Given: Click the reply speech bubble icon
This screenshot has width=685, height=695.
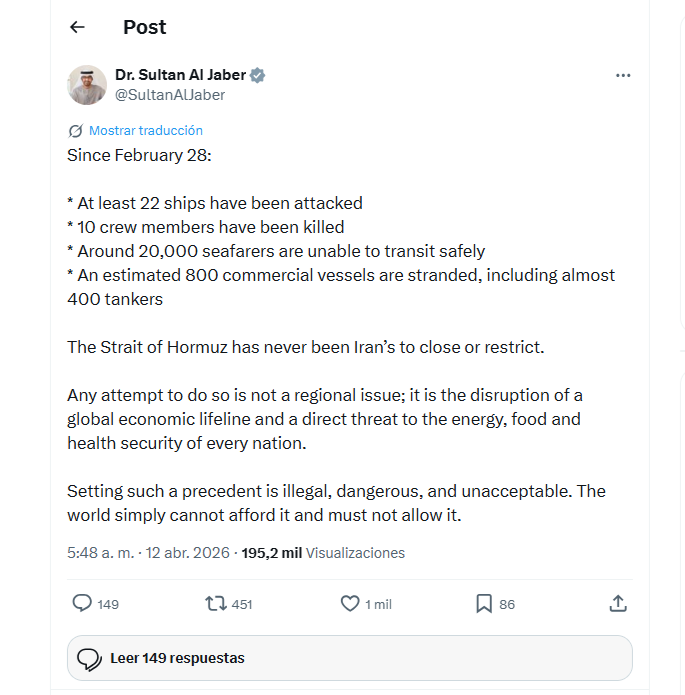Looking at the screenshot, I should (83, 604).
